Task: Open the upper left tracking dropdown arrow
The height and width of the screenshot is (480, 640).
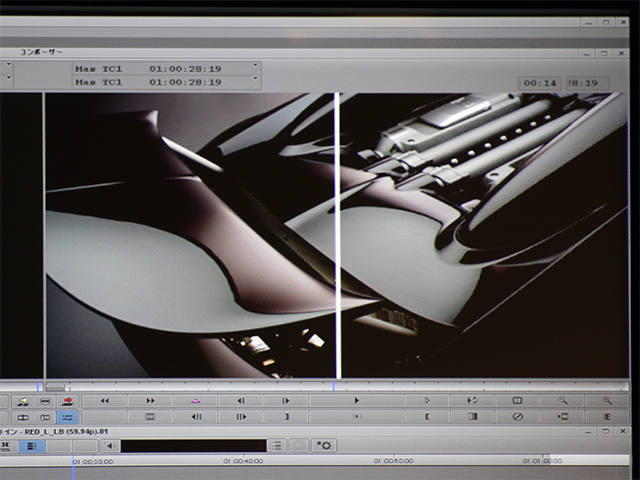Action: pos(9,64)
